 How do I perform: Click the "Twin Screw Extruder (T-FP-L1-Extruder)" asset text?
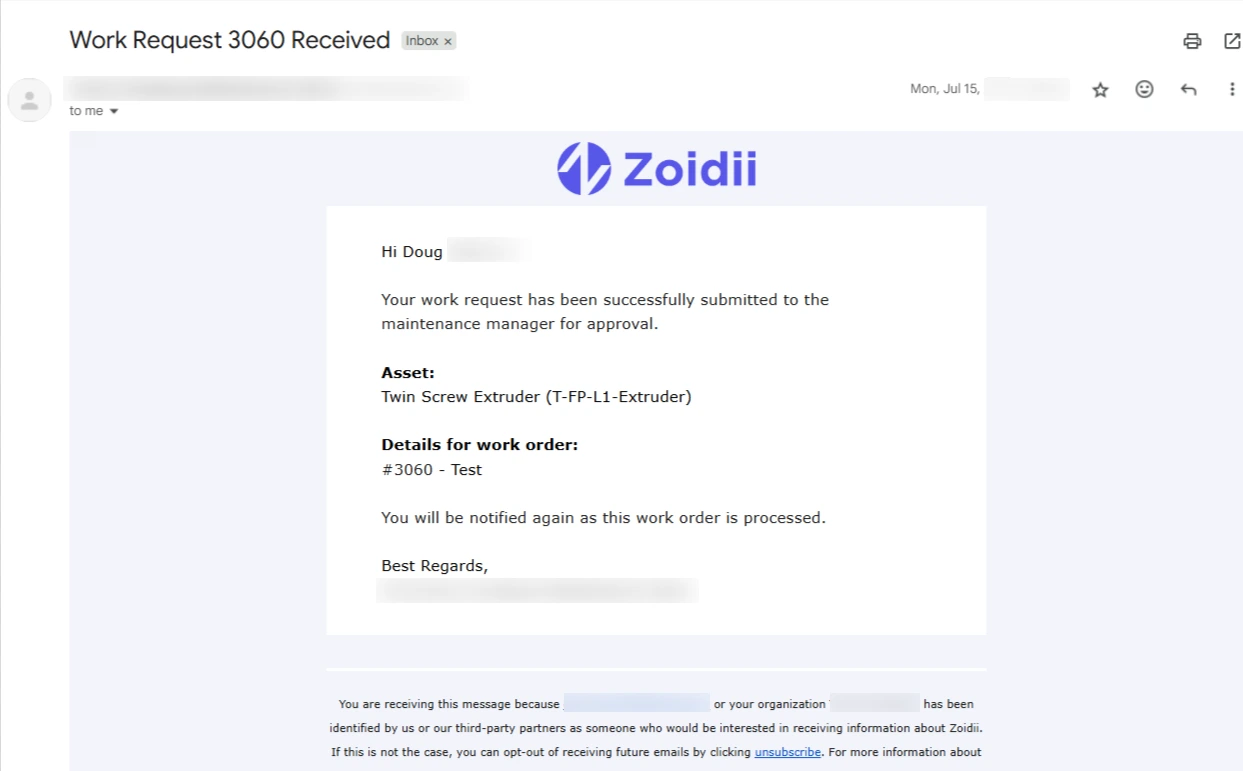coord(536,397)
